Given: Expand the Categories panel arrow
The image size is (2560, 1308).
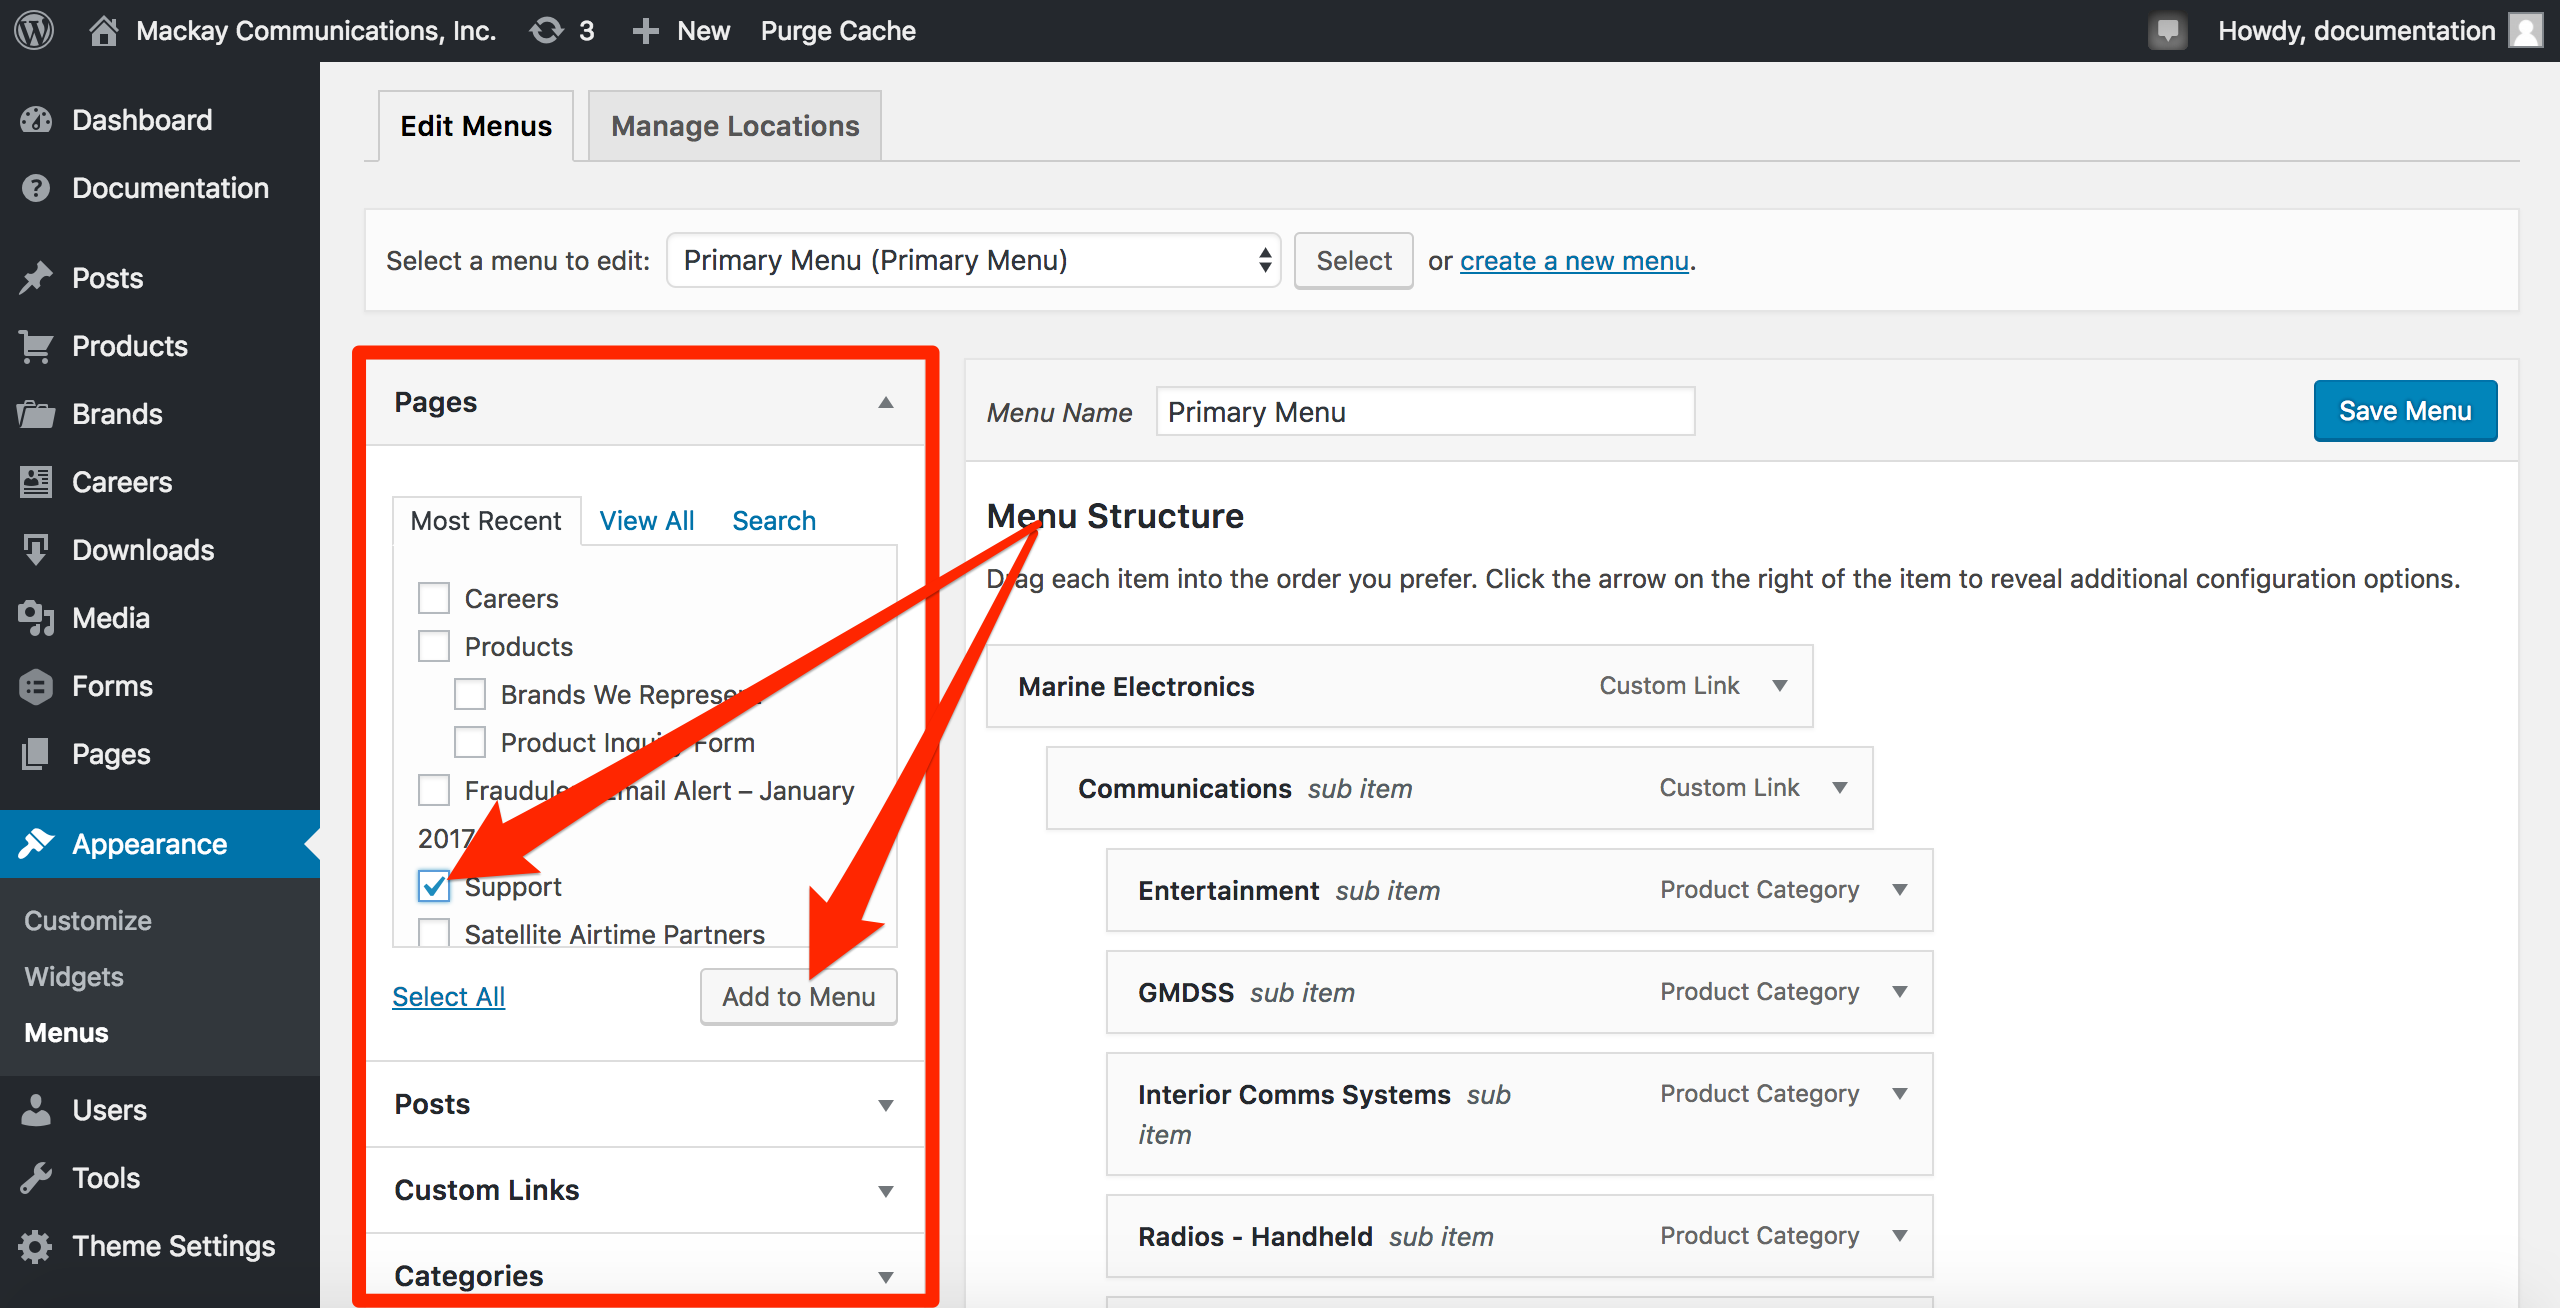Looking at the screenshot, I should click(885, 1277).
